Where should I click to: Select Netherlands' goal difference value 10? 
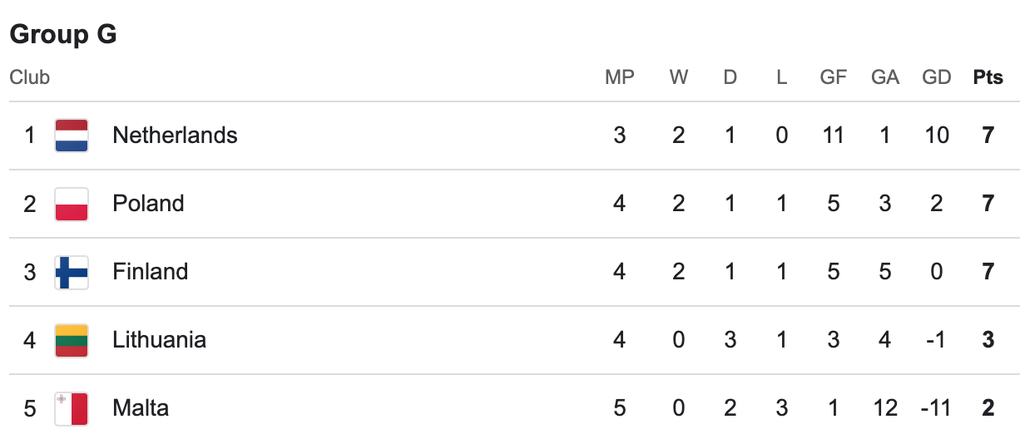click(x=937, y=135)
